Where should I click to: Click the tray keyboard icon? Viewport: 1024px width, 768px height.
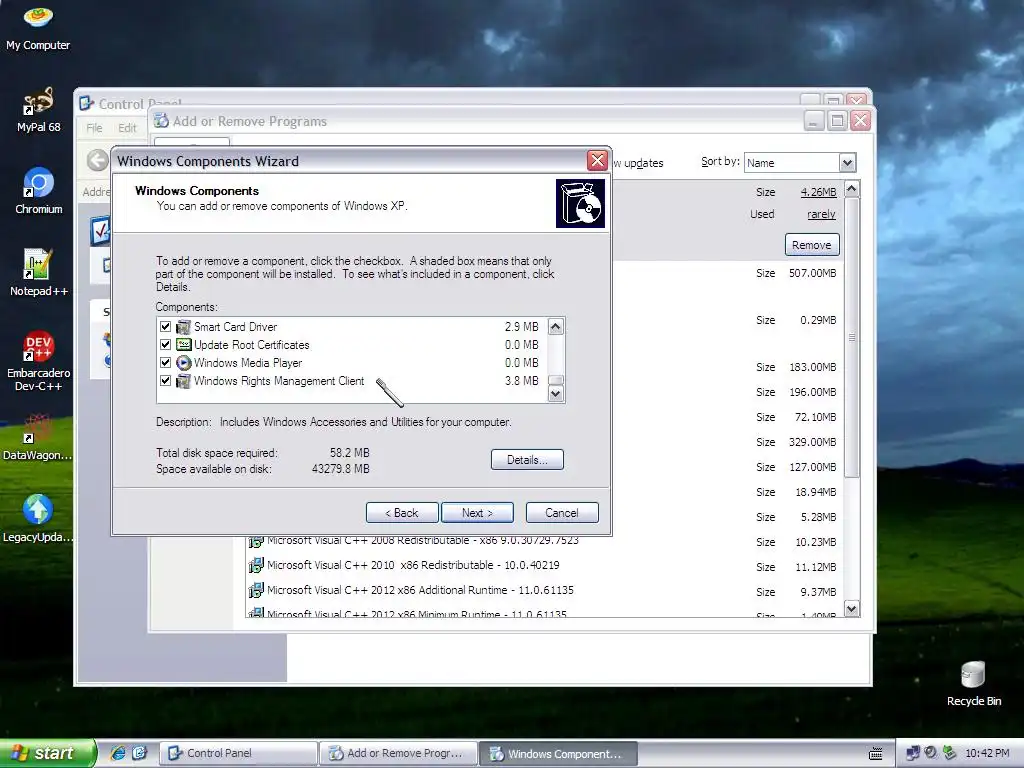pyautogui.click(x=876, y=754)
